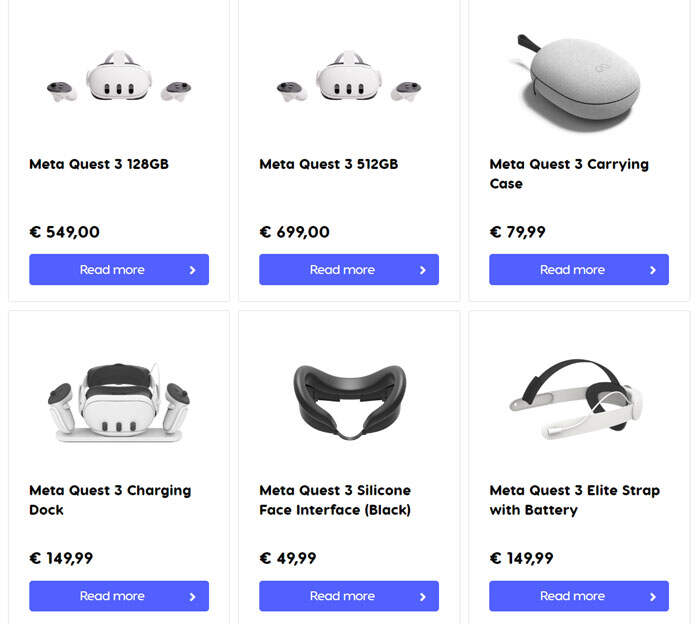Click chevron arrow on Charging Dock button
700x624 pixels.
pyautogui.click(x=192, y=596)
